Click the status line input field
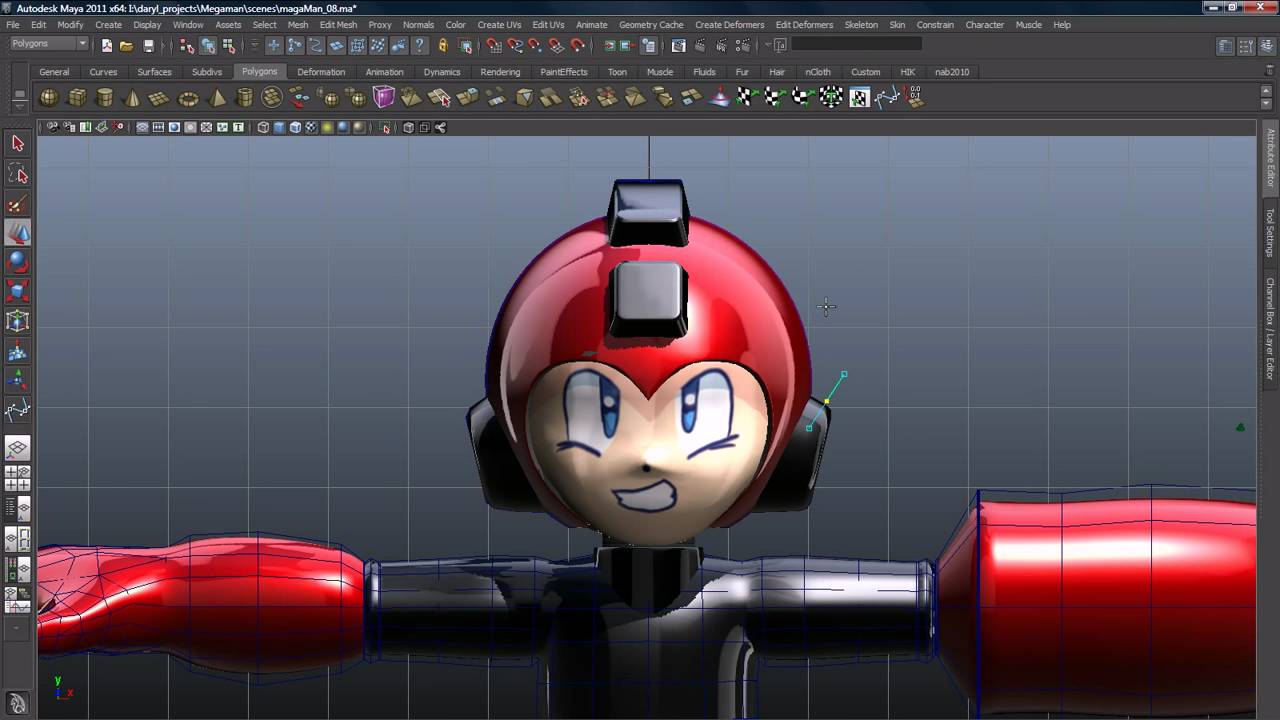1280x720 pixels. 857,44
